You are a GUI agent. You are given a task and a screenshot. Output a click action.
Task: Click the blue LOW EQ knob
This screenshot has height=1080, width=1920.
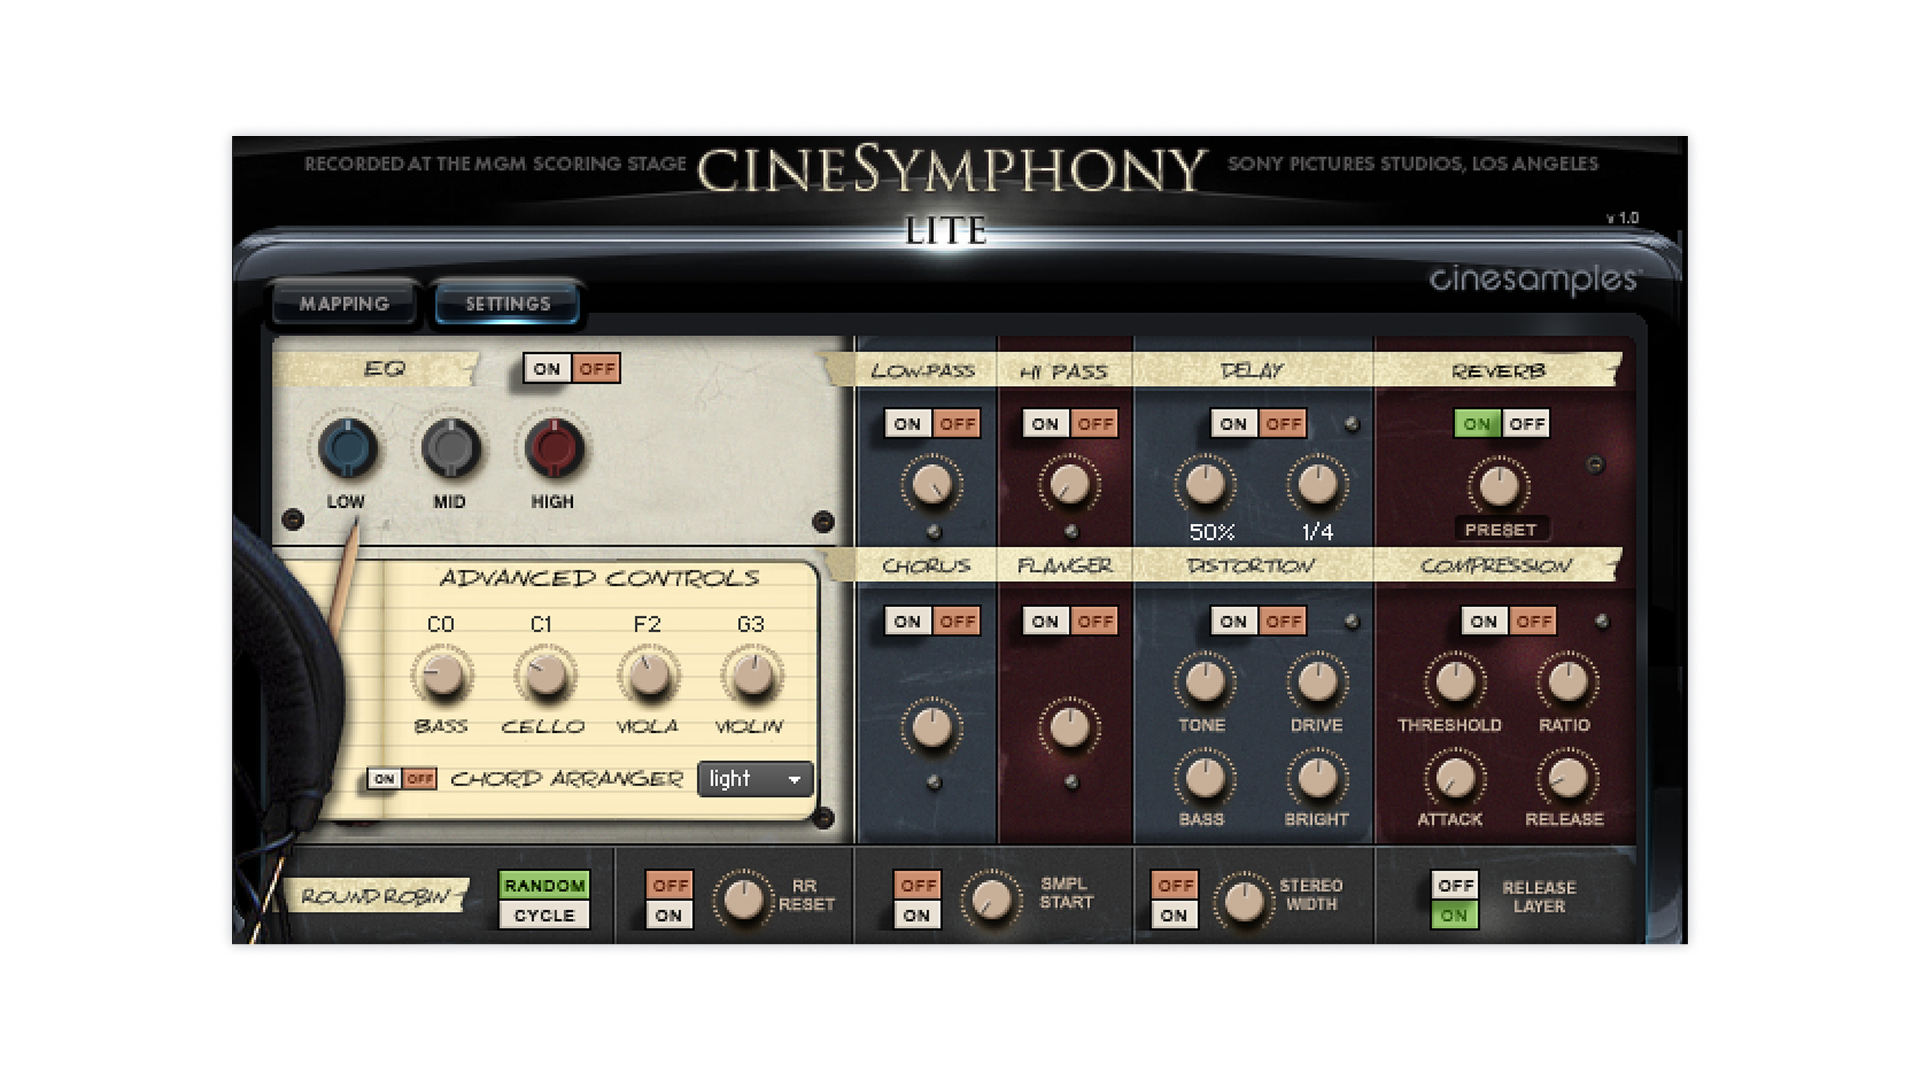347,447
